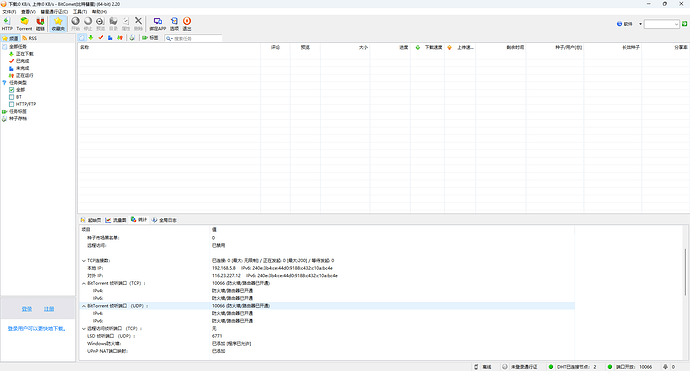The height and width of the screenshot is (371, 690).
Task: Switch to the start page bottom tab
Action: (91, 220)
